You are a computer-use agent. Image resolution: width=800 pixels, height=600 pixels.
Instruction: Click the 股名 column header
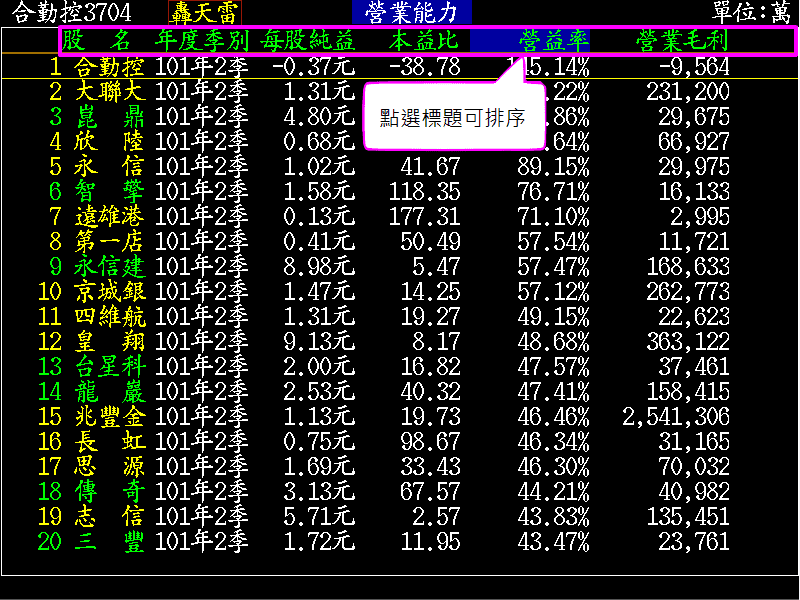96,41
